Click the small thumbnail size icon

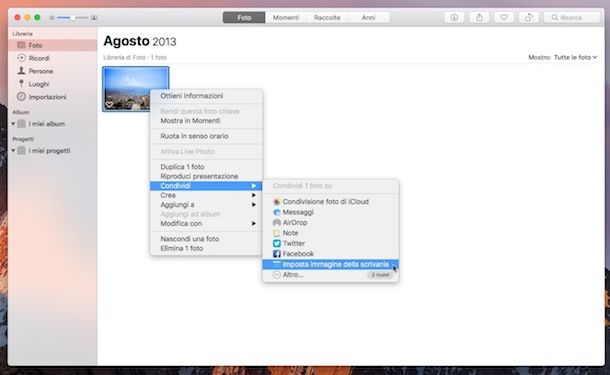[52, 18]
